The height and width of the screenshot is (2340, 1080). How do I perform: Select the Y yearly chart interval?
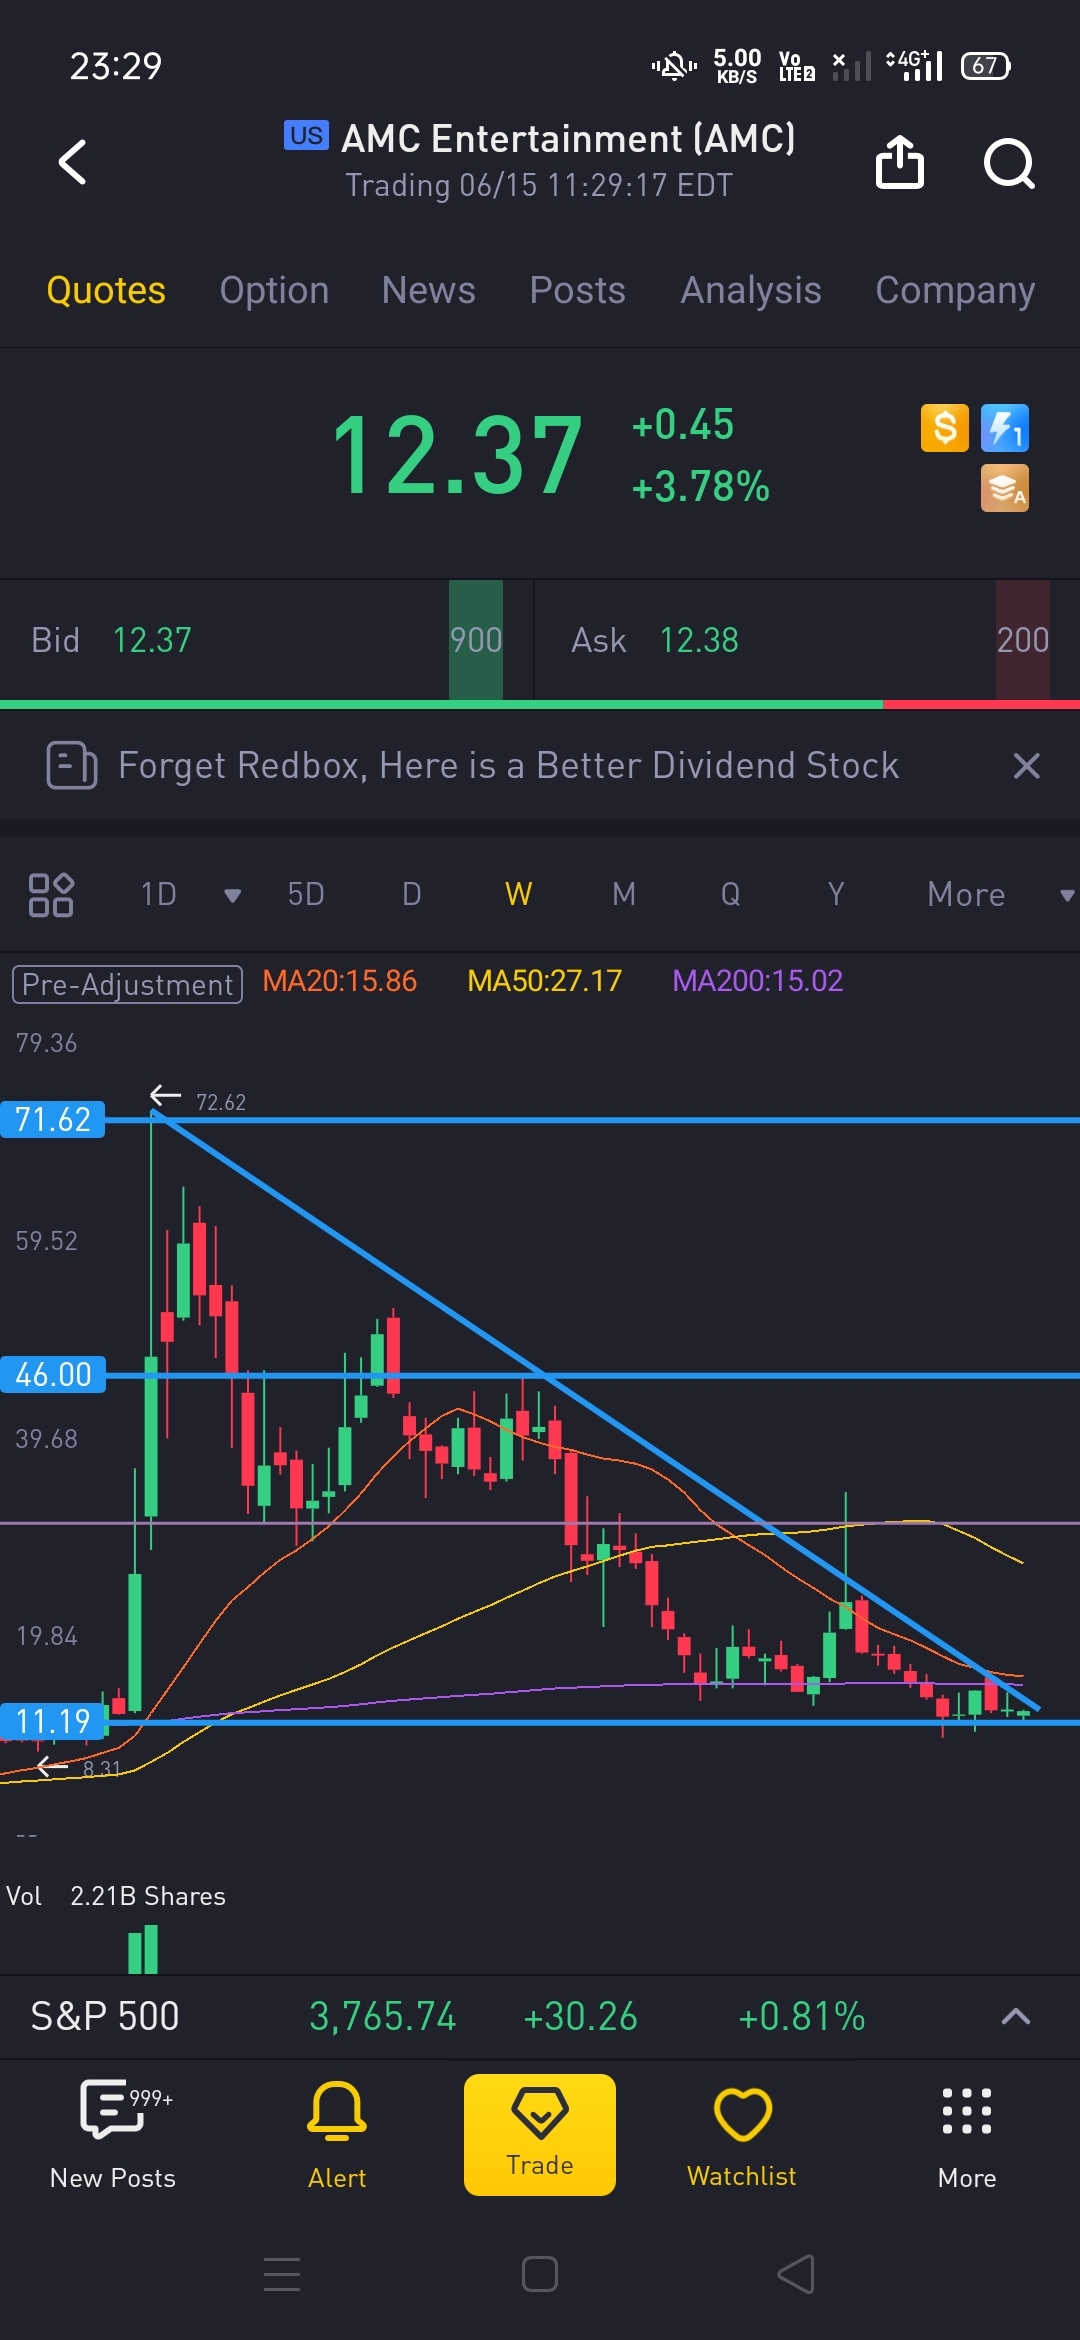(836, 894)
